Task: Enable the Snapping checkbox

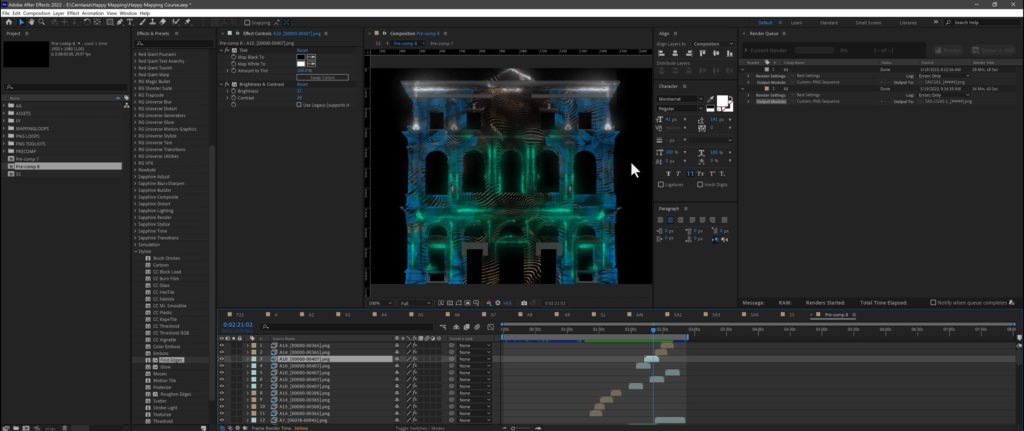Action: tap(247, 22)
